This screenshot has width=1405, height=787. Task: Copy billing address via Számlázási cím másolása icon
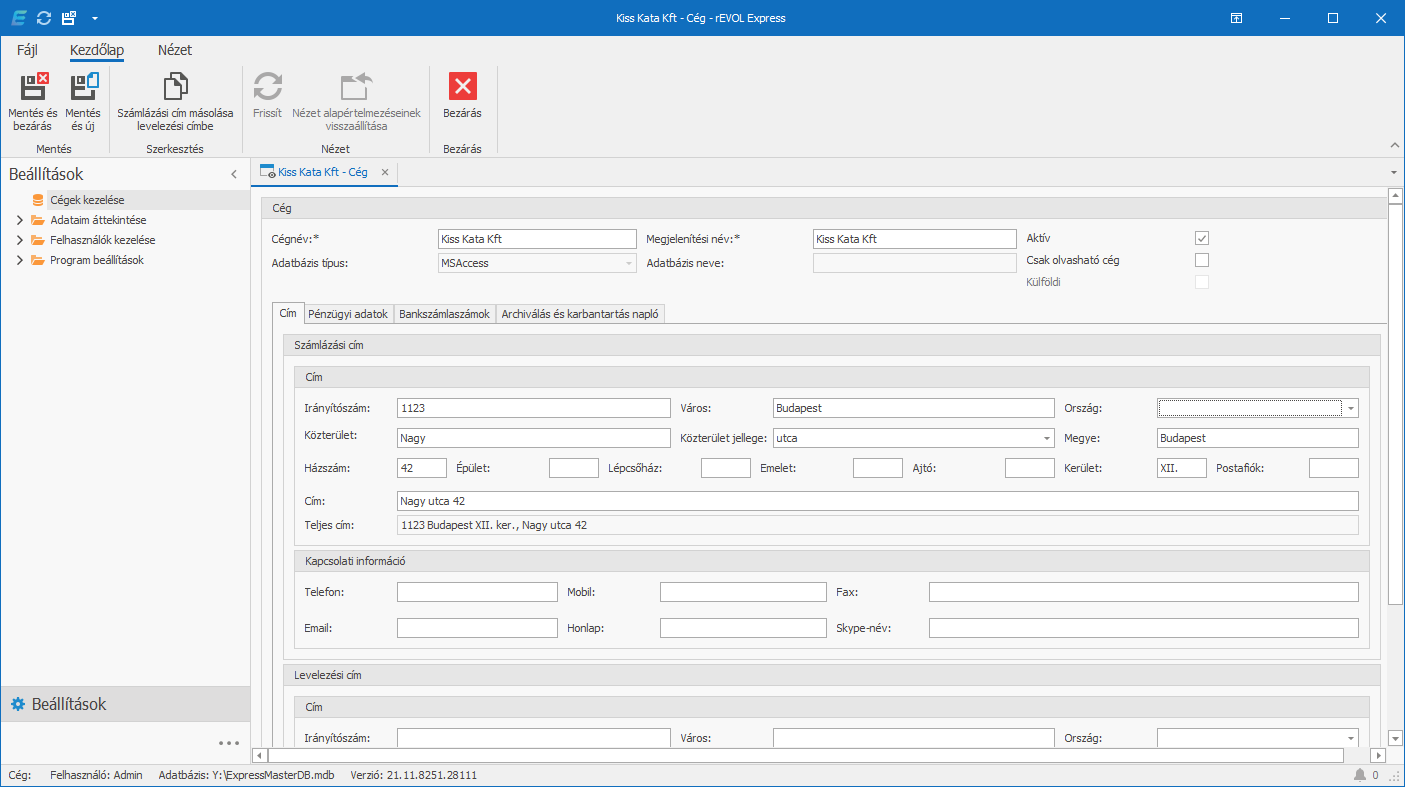(x=175, y=88)
